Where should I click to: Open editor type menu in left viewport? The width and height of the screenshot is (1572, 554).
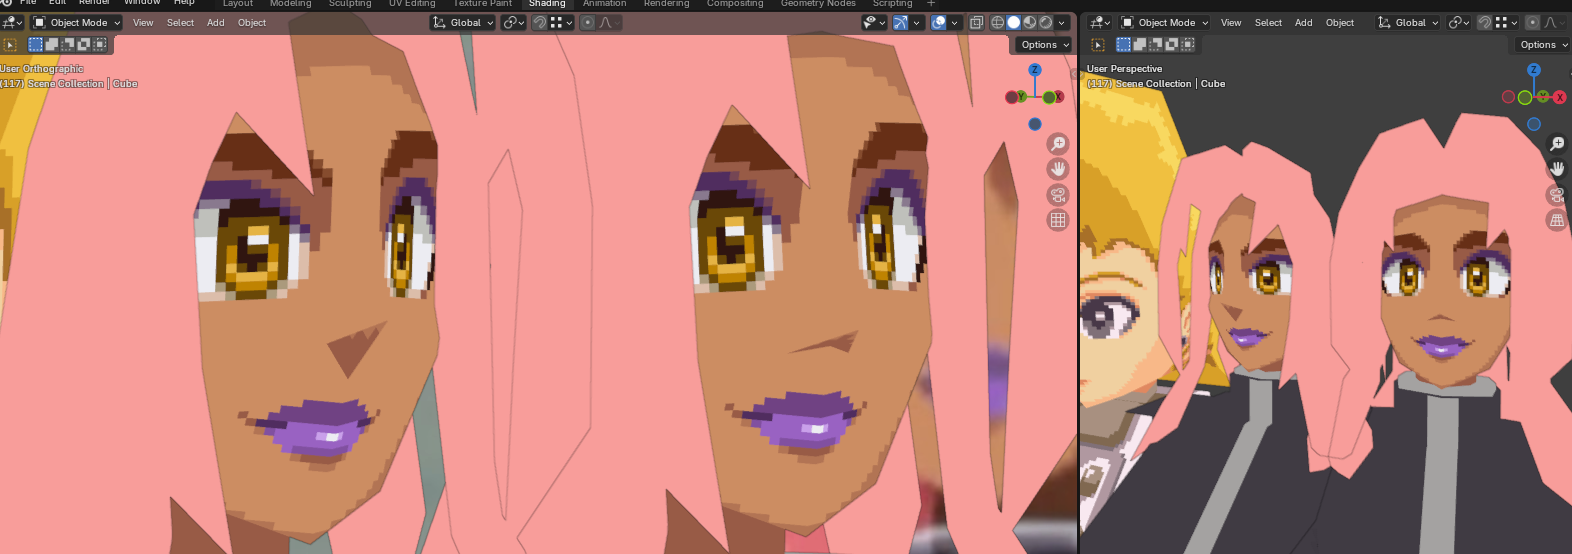(x=11, y=22)
